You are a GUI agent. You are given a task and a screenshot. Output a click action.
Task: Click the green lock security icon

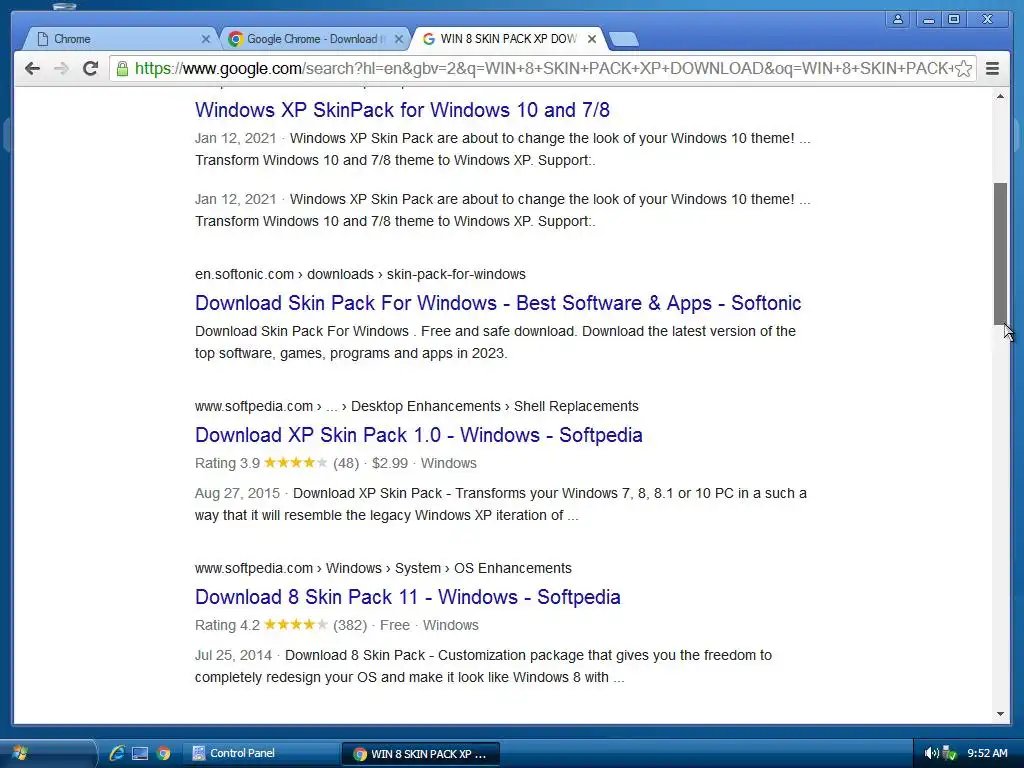(122, 69)
